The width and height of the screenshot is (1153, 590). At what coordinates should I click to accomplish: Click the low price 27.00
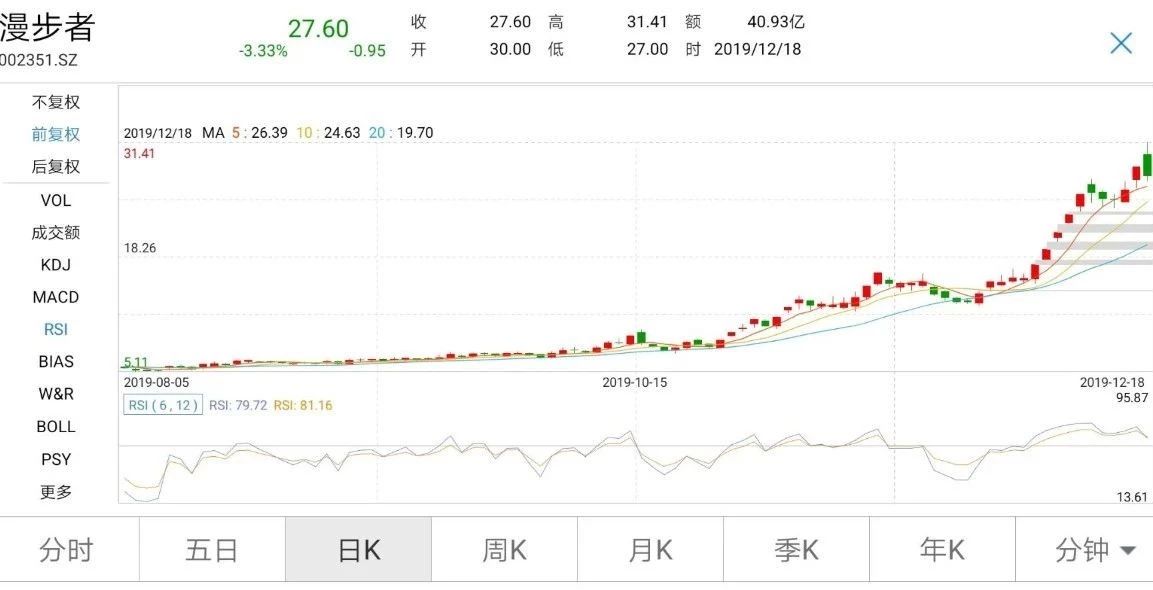click(x=647, y=49)
